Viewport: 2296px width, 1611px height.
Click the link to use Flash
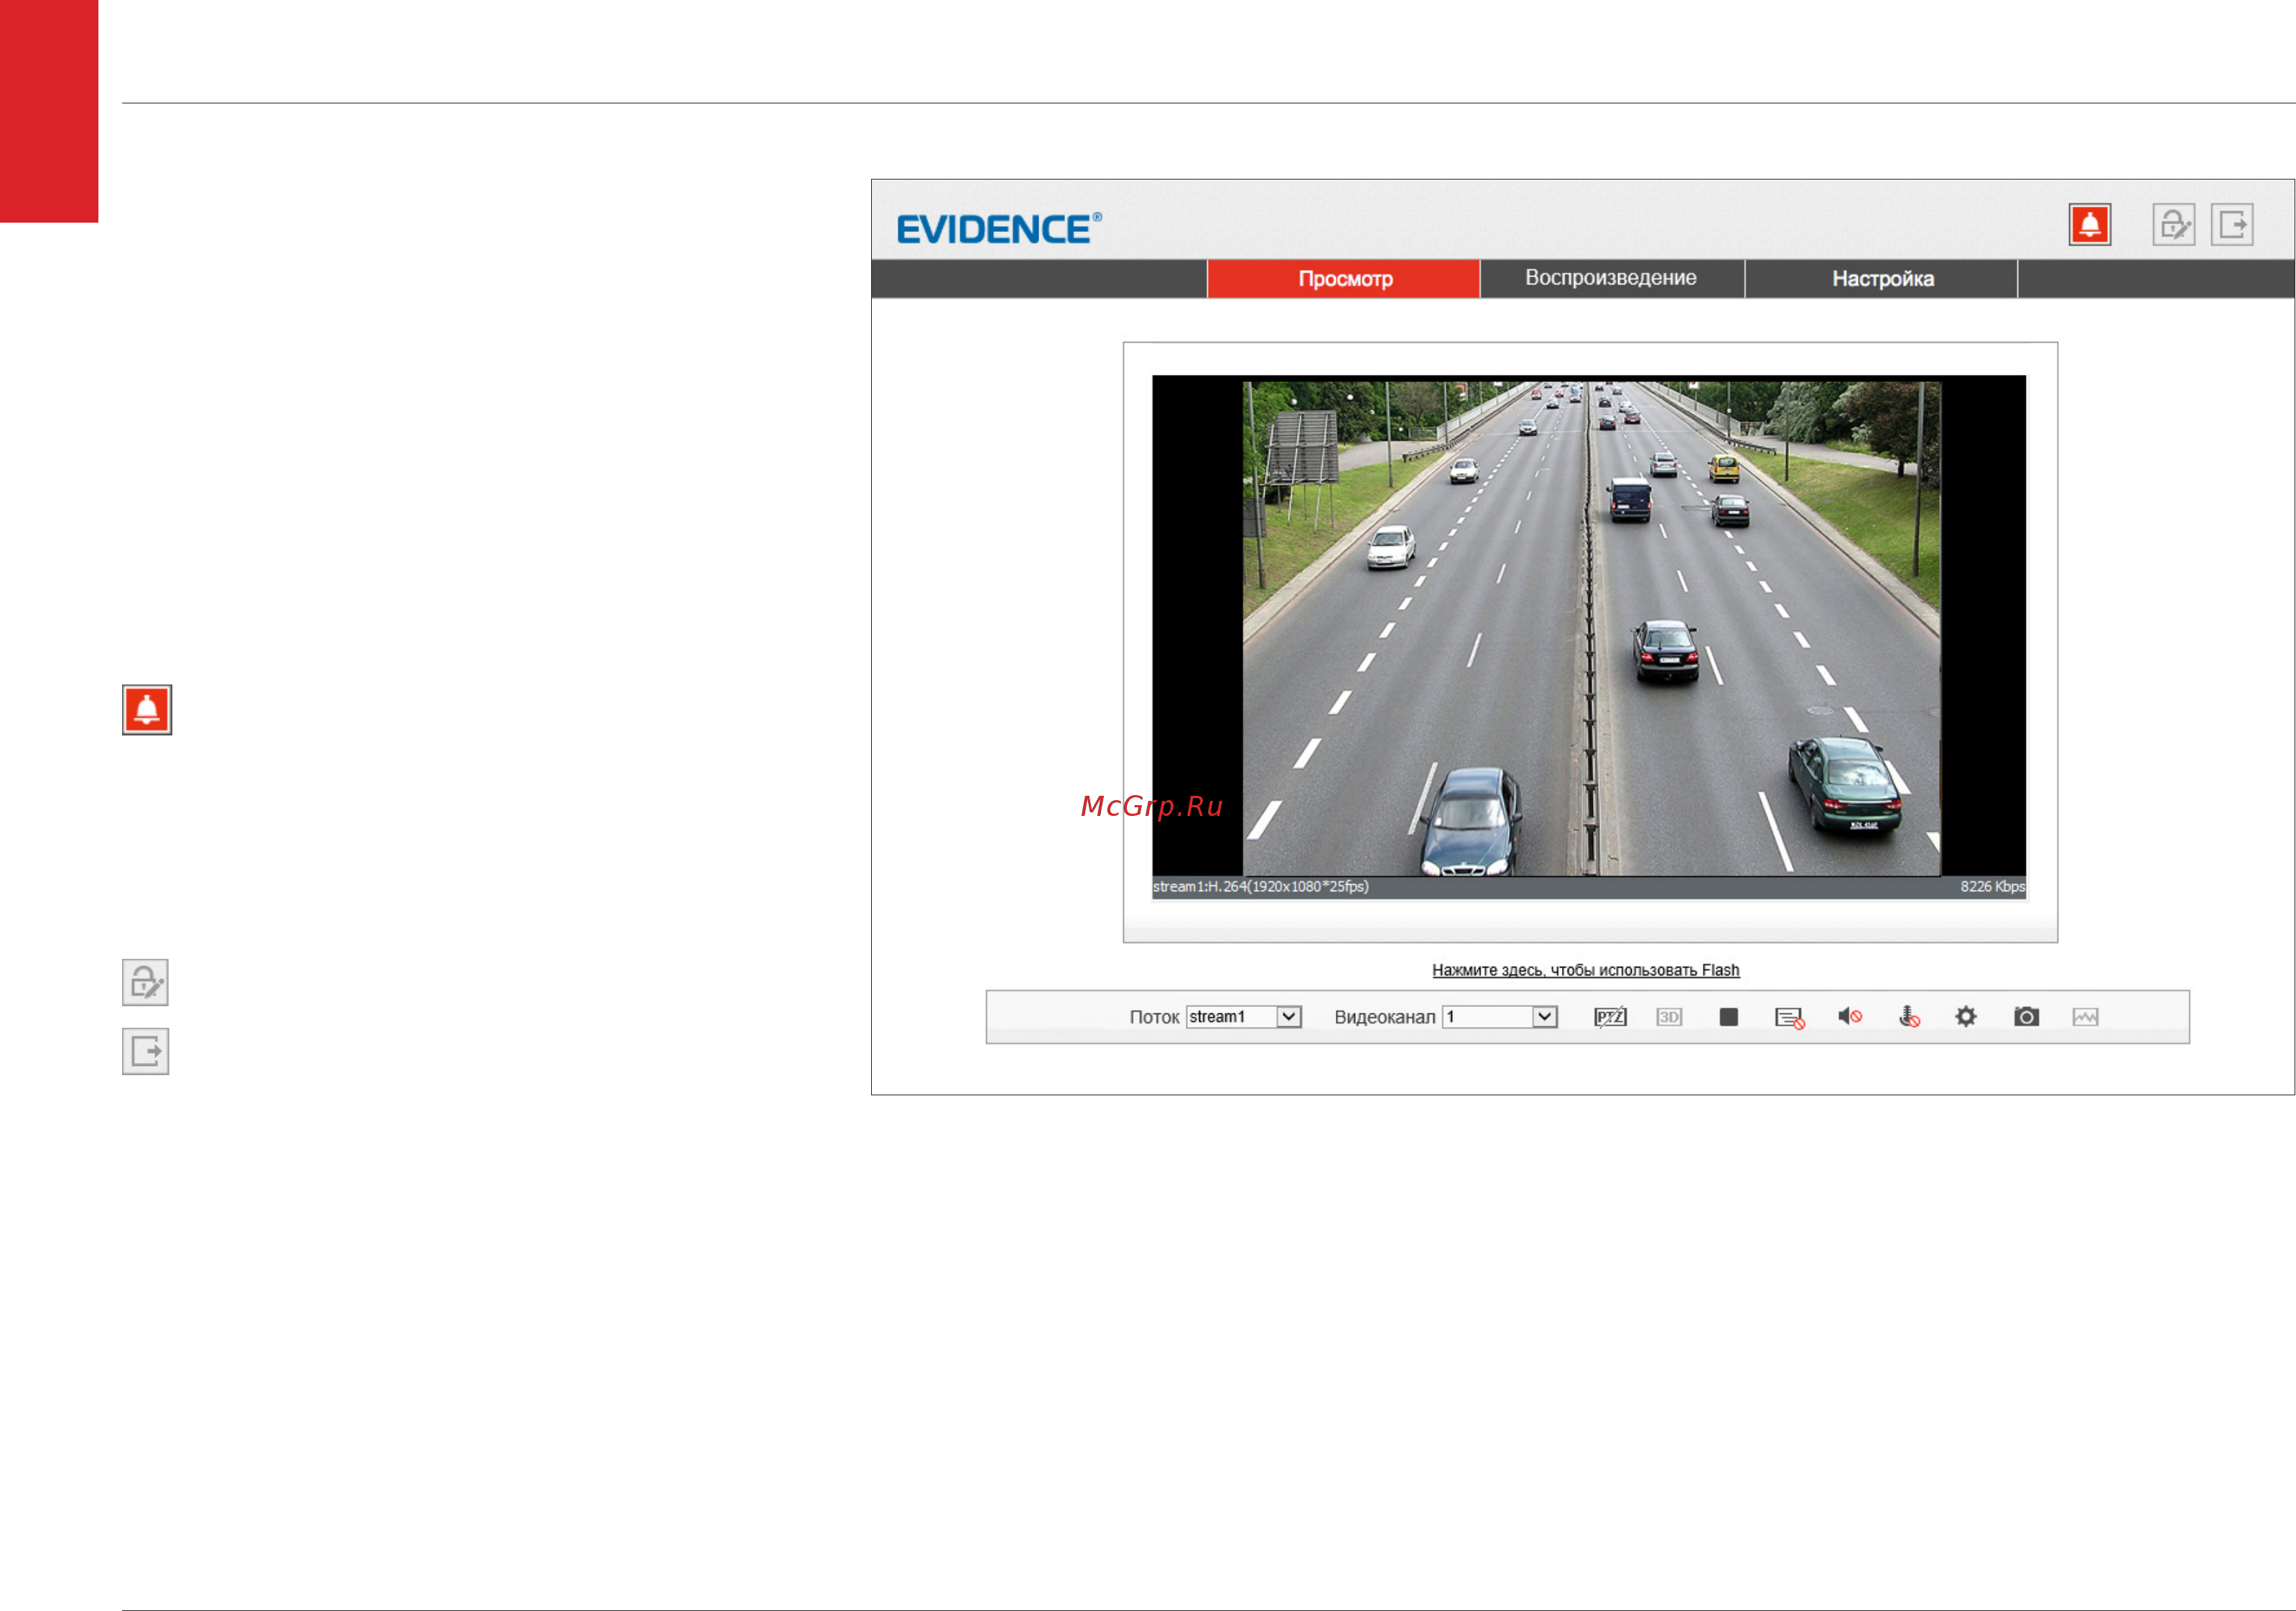pyautogui.click(x=1585, y=970)
